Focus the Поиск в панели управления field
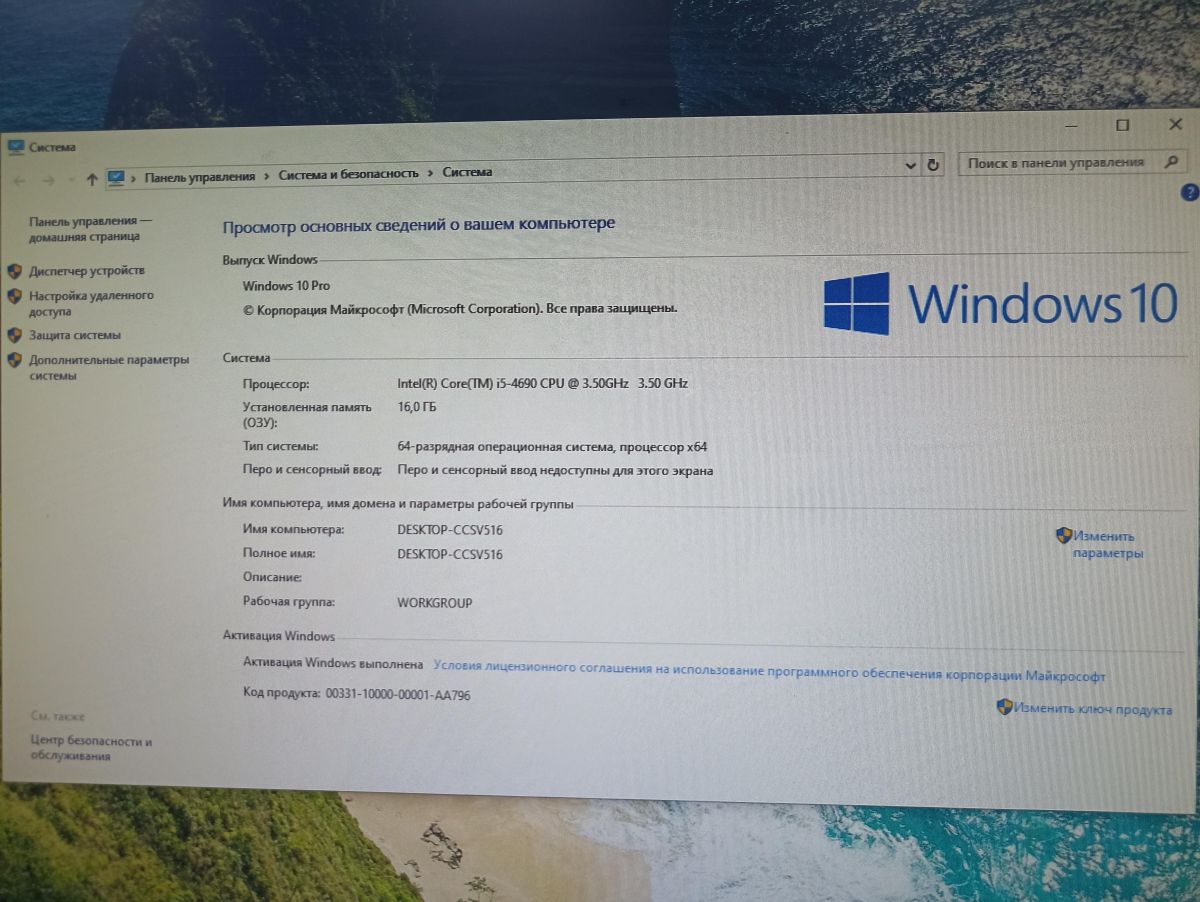 click(1073, 162)
